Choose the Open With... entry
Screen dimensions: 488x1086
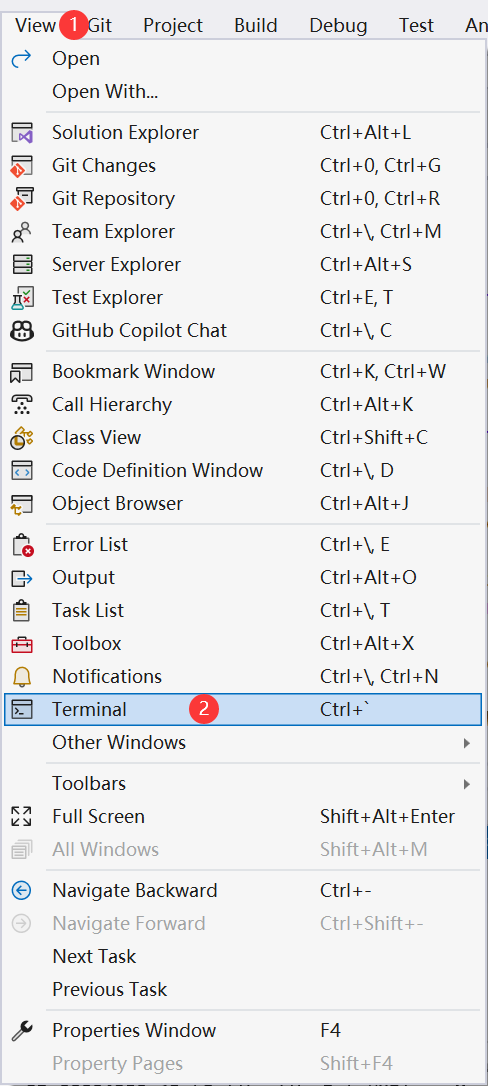click(243, 91)
